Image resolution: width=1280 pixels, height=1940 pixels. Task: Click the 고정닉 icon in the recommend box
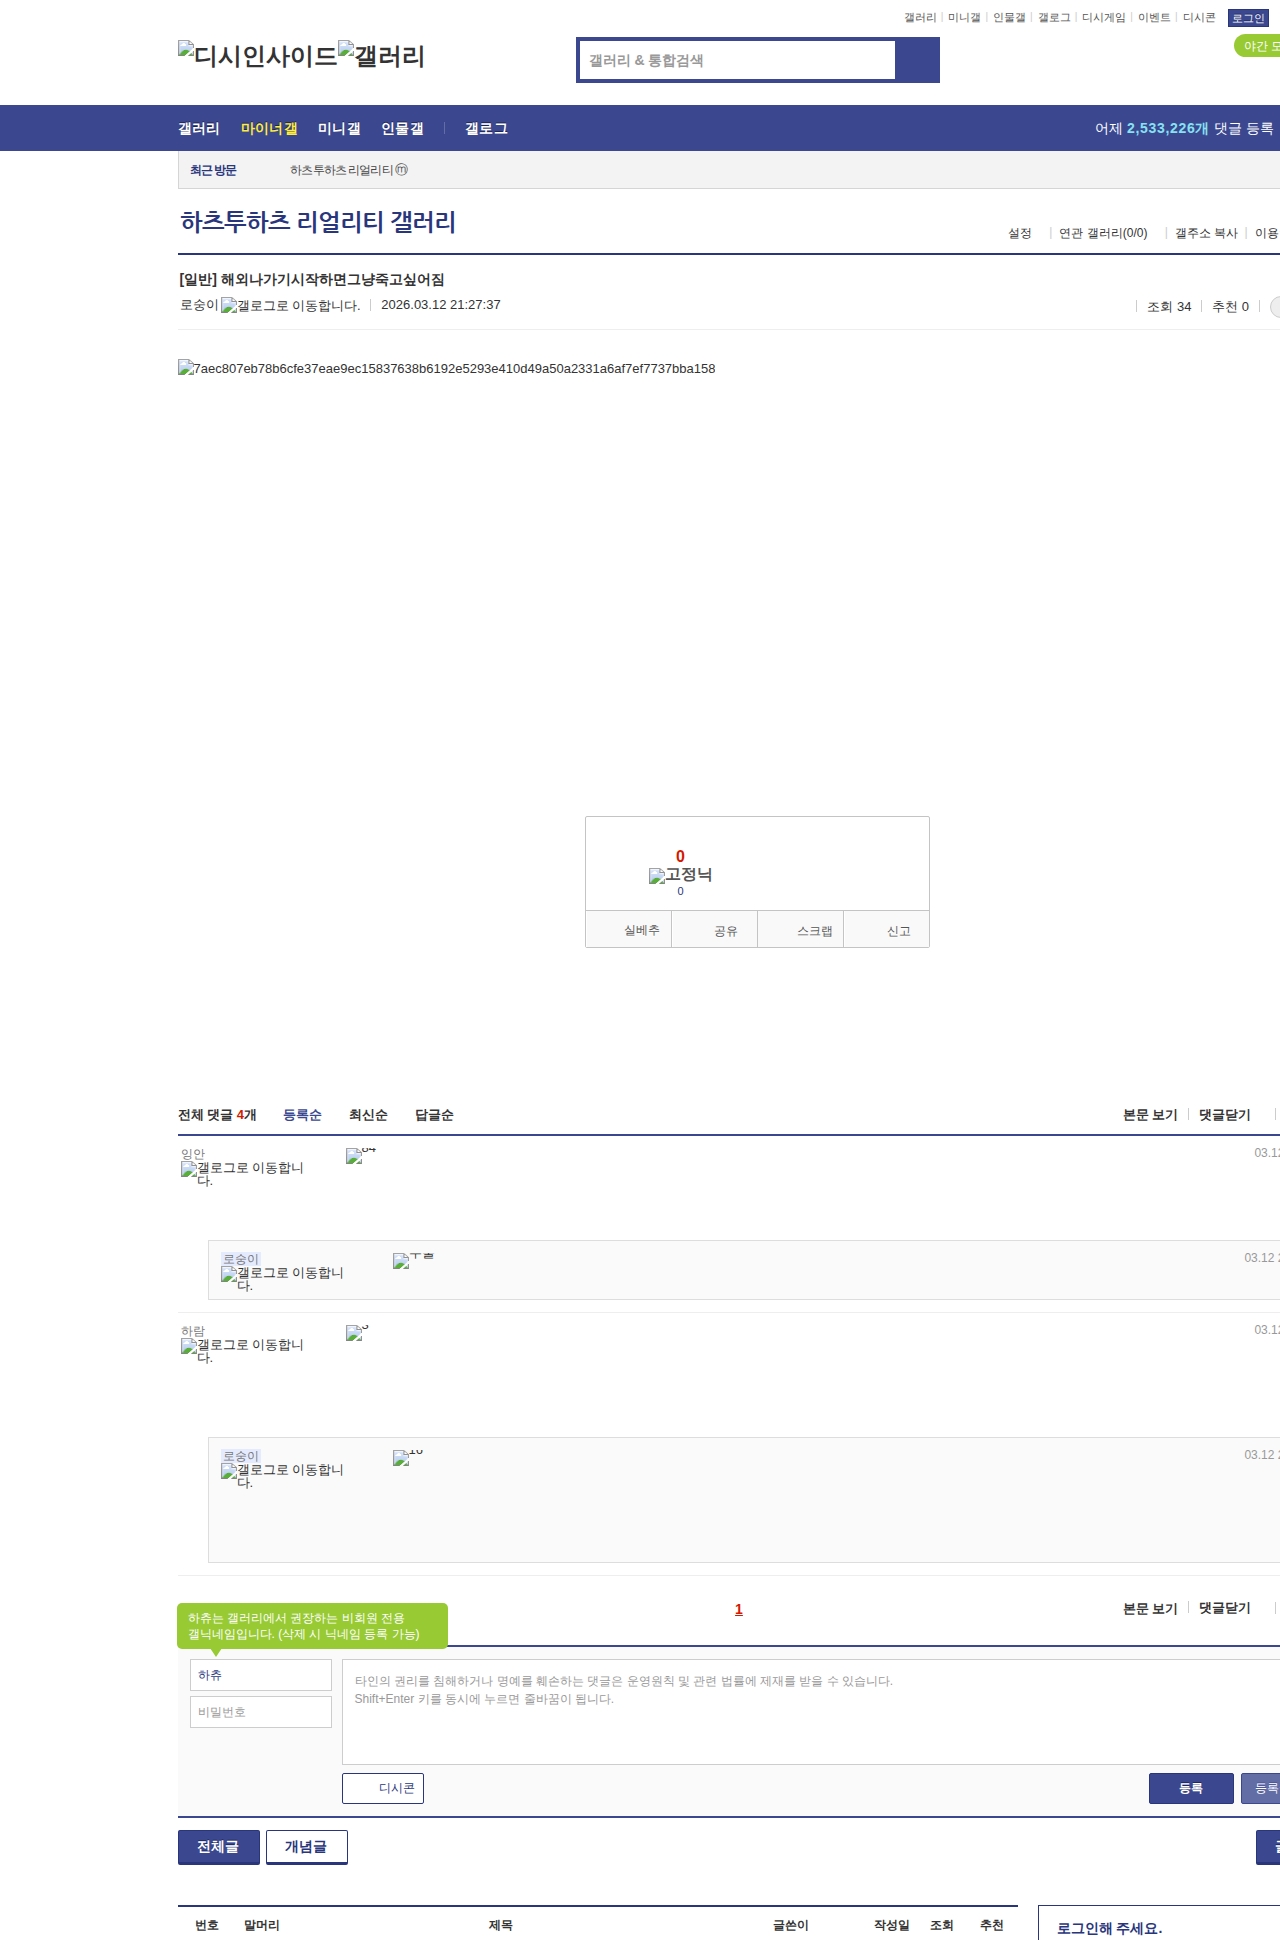680,875
